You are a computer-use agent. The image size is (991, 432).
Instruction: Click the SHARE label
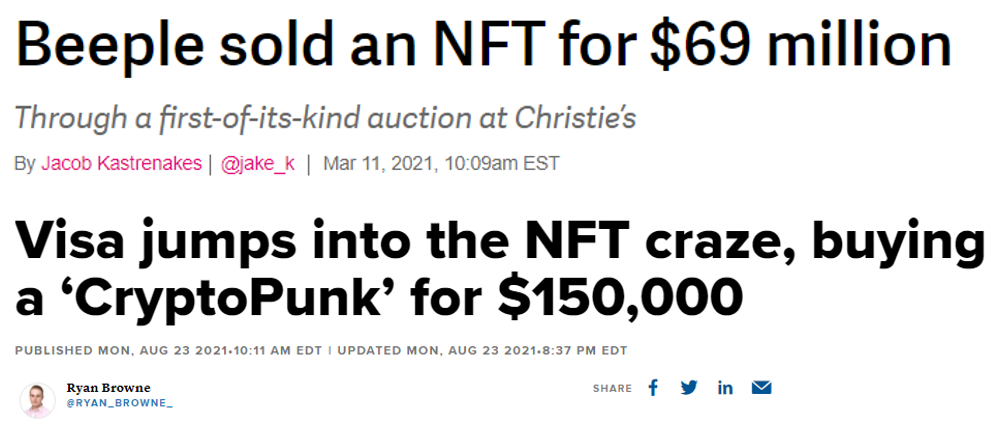pos(612,388)
